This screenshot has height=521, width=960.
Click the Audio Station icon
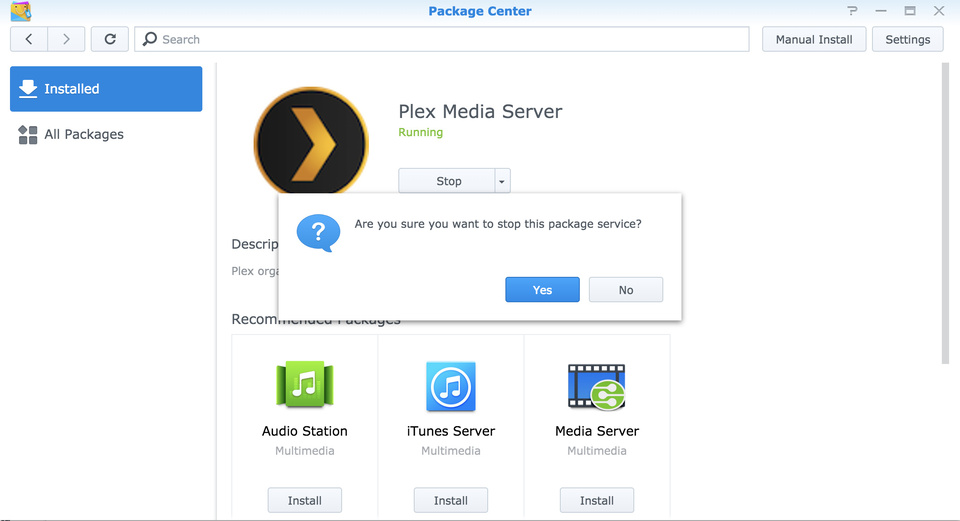point(304,384)
